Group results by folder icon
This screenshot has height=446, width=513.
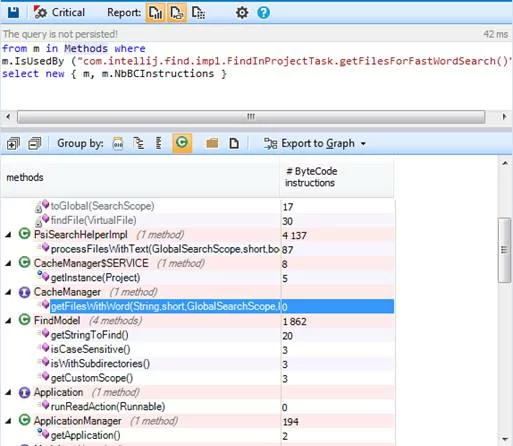(x=212, y=144)
